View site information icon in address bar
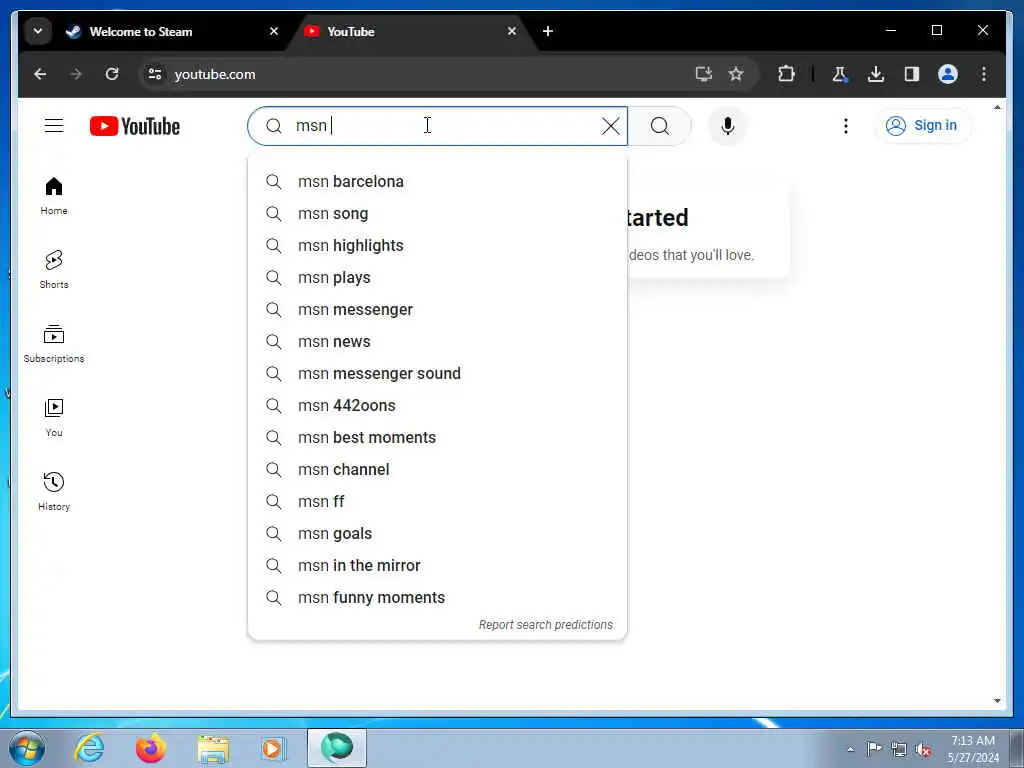The height and width of the screenshot is (768, 1024). 155,74
